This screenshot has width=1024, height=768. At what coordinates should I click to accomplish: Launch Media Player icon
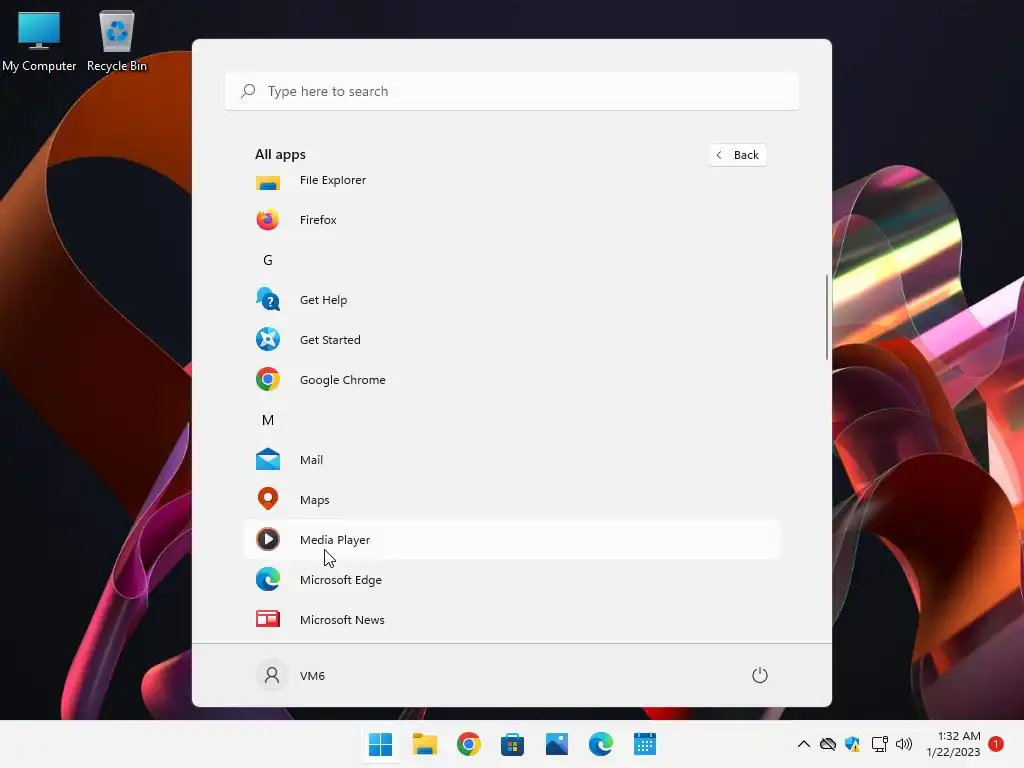(268, 539)
